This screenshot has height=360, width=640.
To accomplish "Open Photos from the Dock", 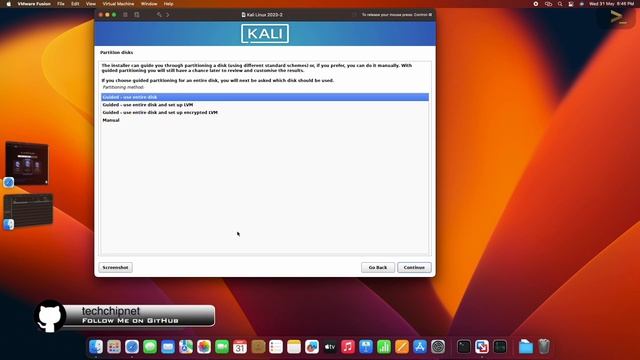I will click(x=204, y=347).
